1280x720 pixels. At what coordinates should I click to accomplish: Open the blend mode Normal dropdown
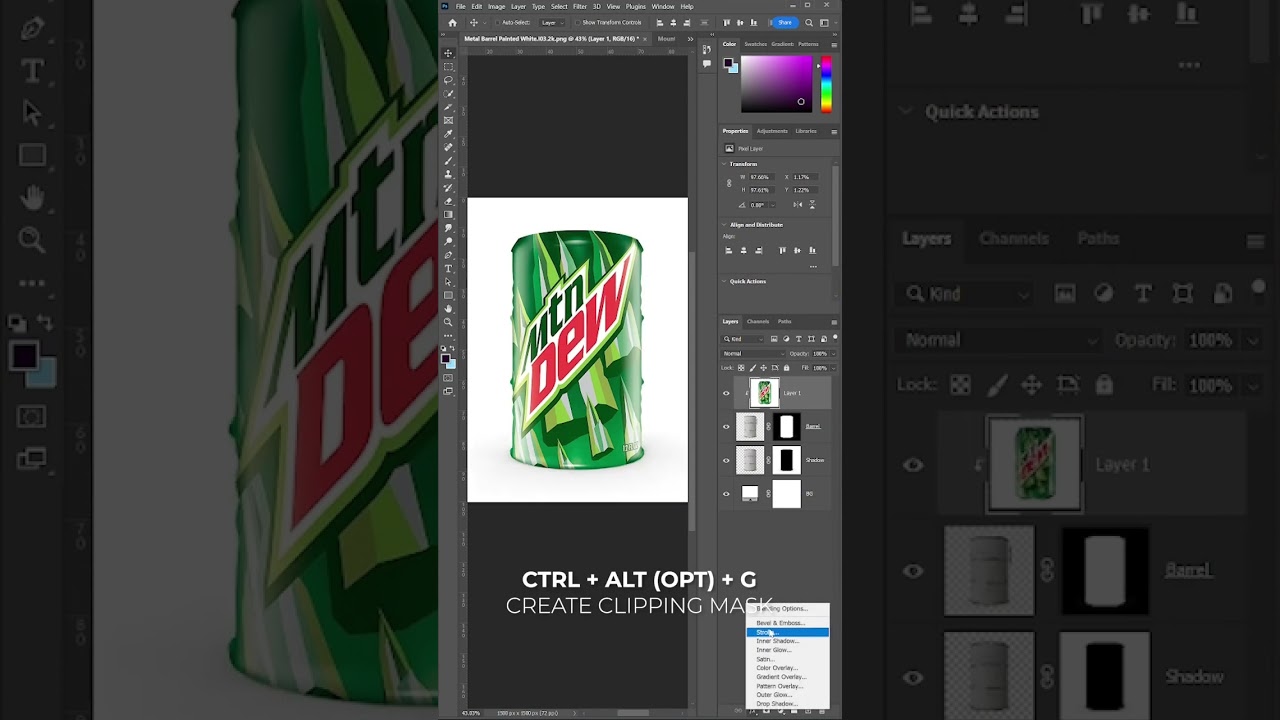(x=754, y=353)
